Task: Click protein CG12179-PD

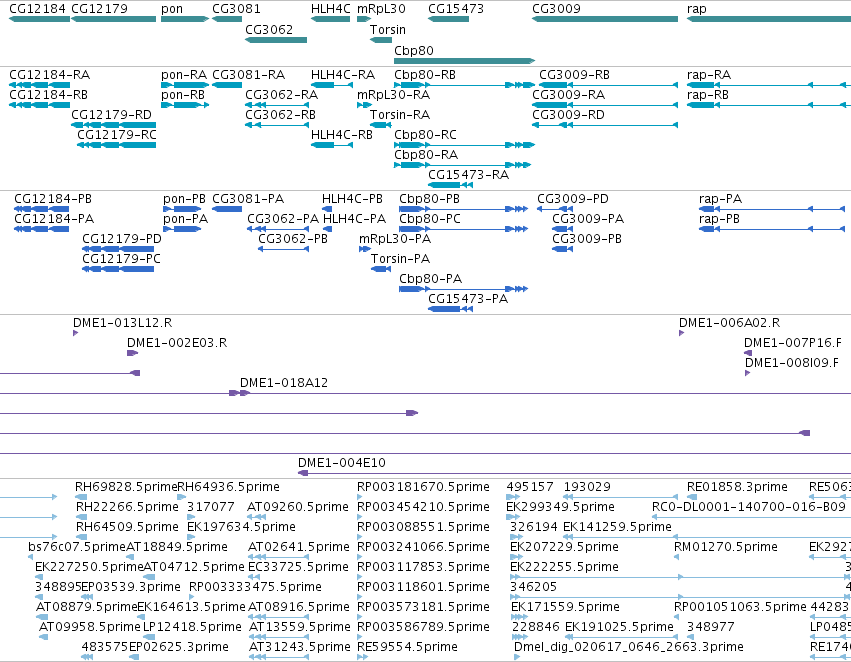Action: point(118,249)
